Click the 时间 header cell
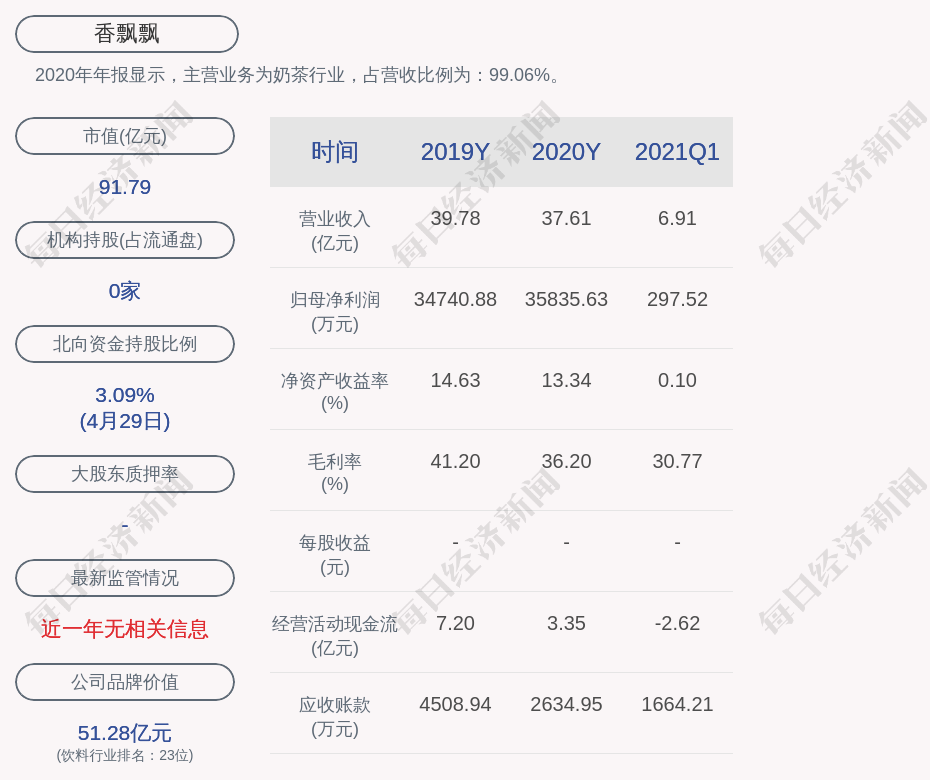 tap(335, 152)
